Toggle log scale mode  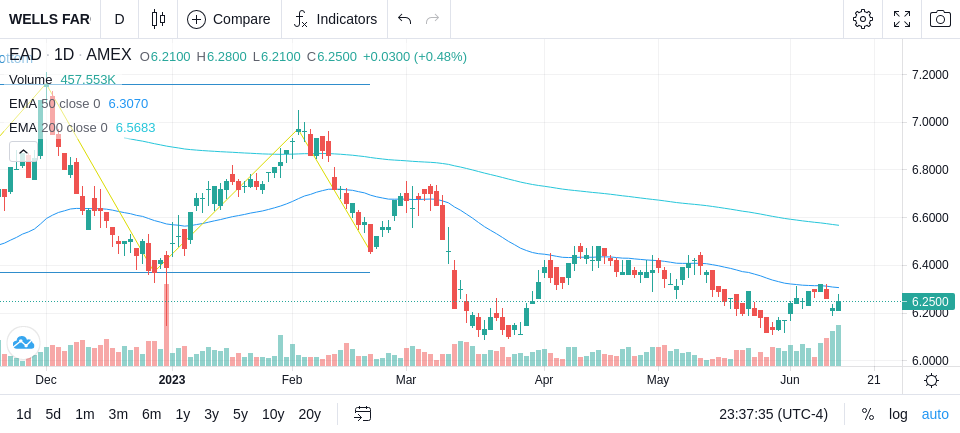tap(898, 415)
